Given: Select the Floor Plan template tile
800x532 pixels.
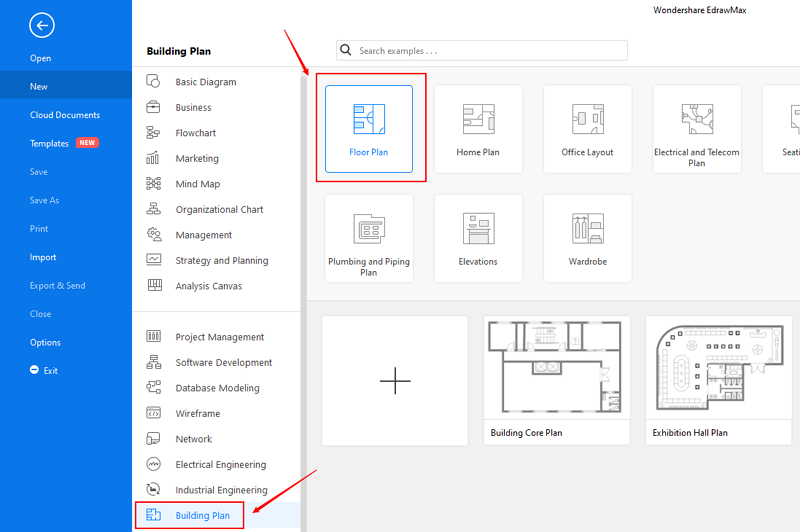Looking at the screenshot, I should pos(369,129).
